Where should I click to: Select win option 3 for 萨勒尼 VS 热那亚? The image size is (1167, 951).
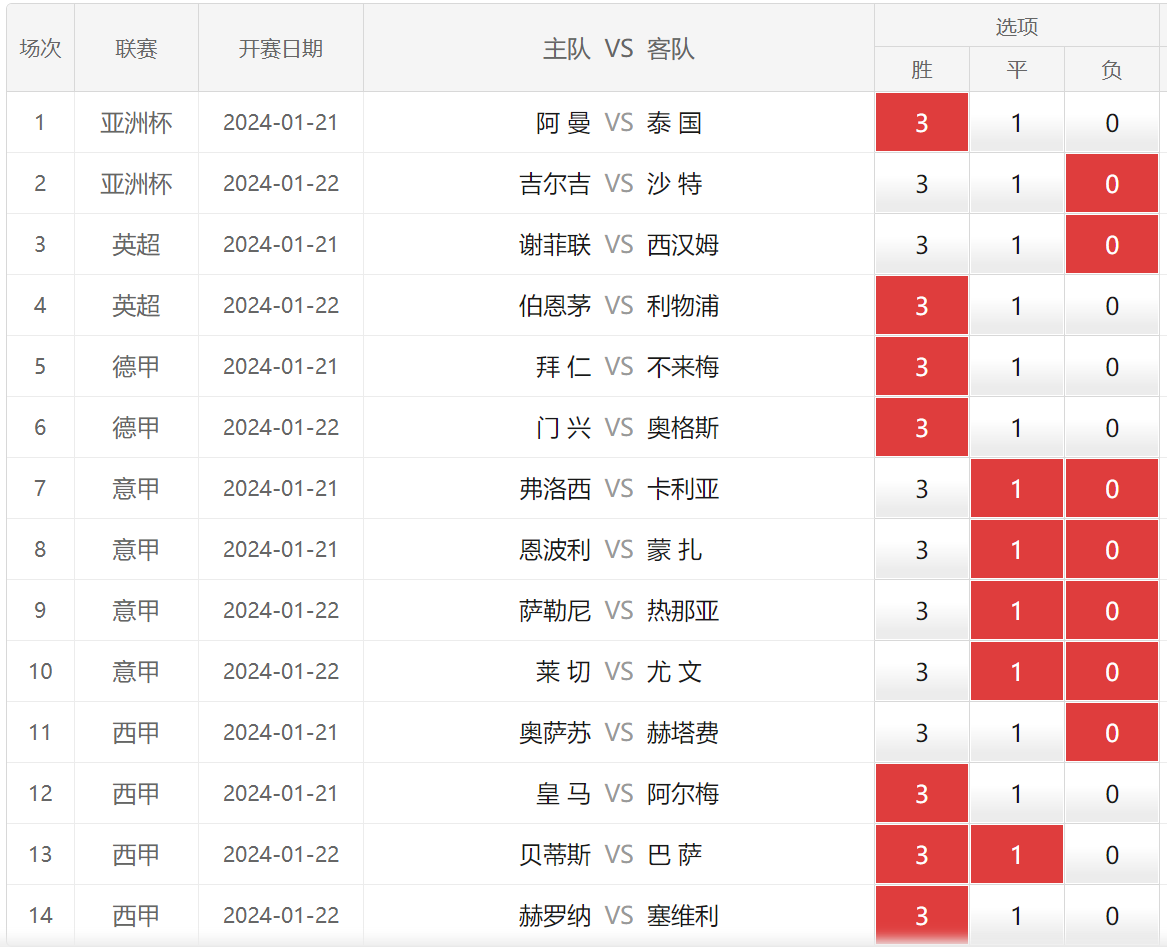[921, 610]
